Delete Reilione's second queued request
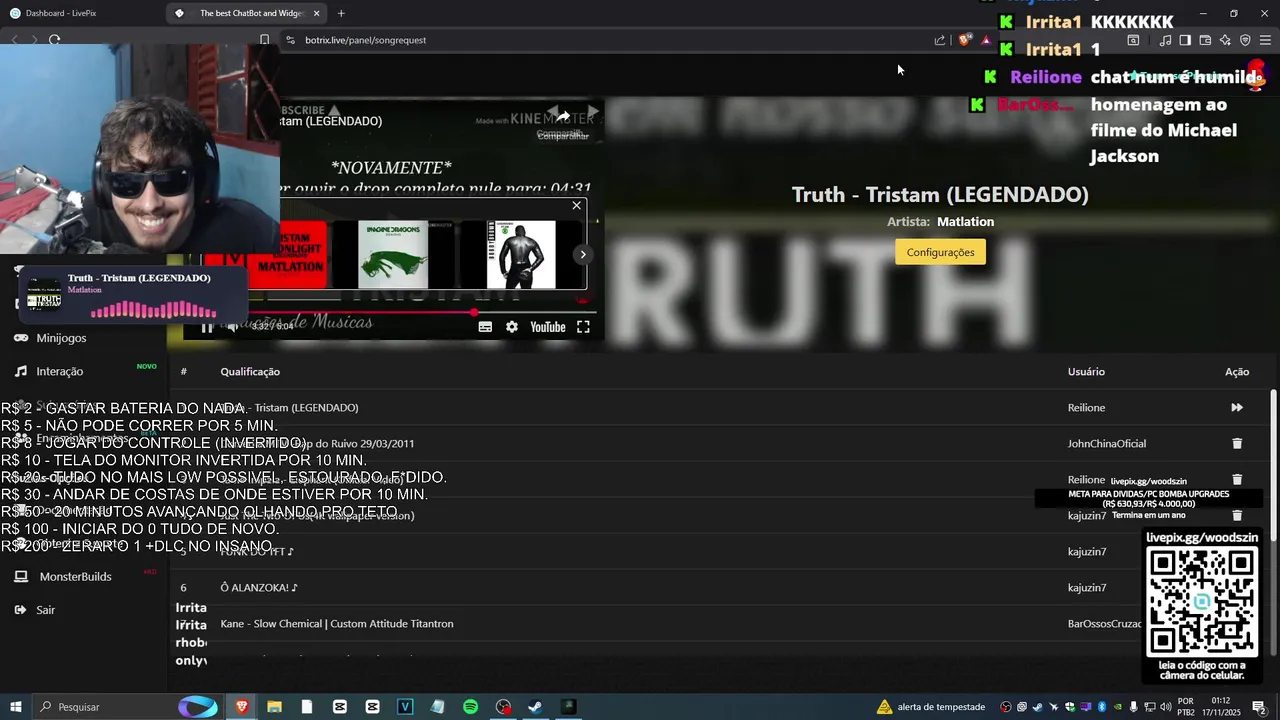This screenshot has height=720, width=1280. tap(1237, 479)
